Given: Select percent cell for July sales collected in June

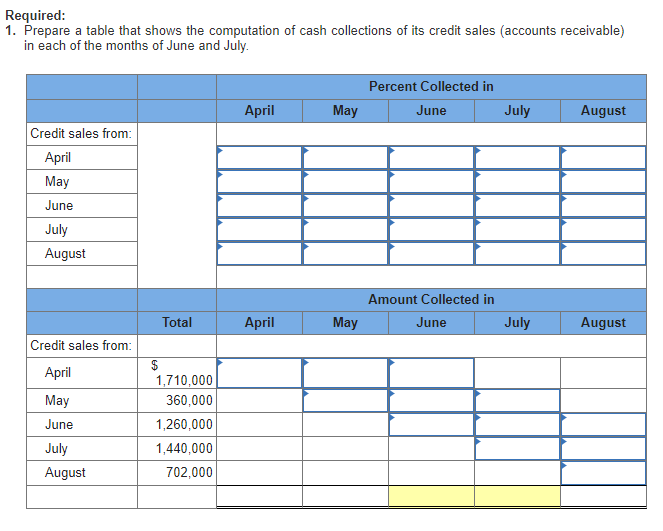Looking at the screenshot, I should tap(431, 230).
